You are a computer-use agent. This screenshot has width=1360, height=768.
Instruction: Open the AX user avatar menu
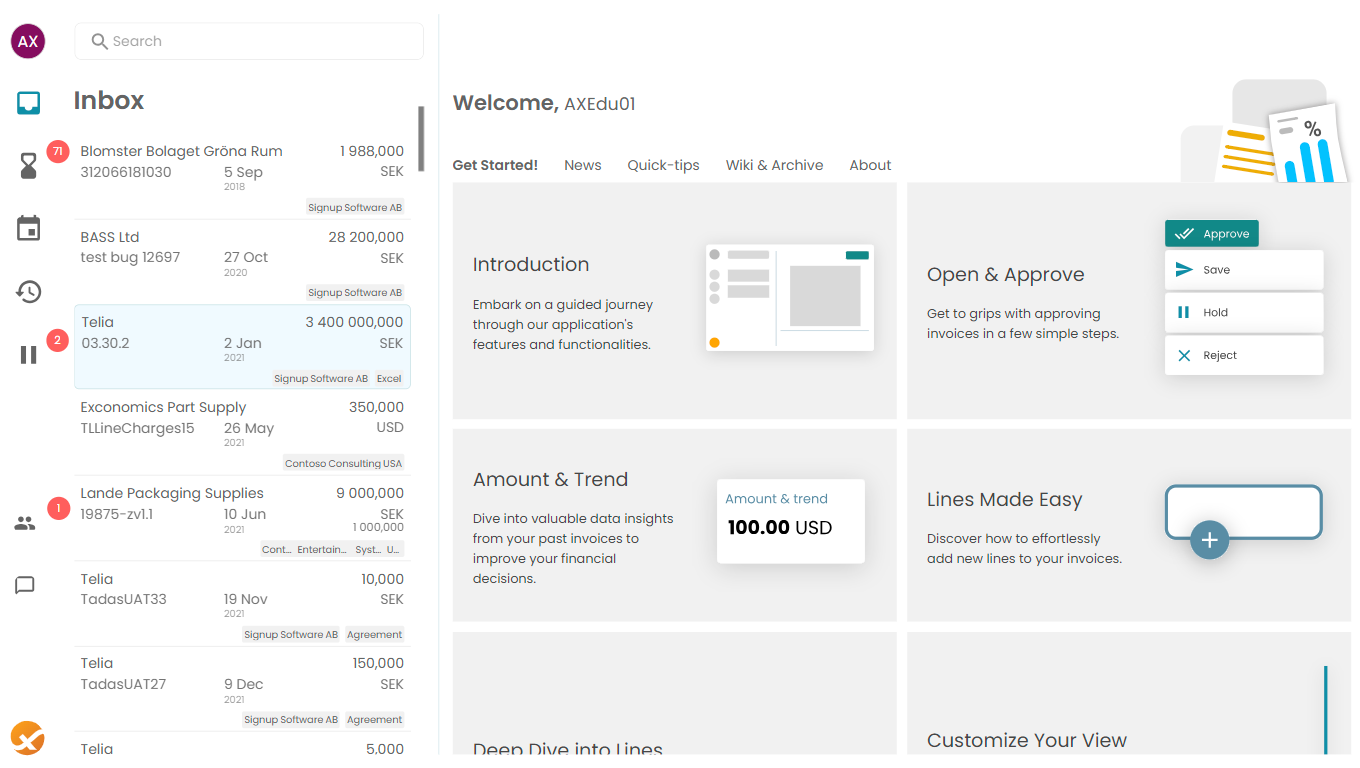(28, 41)
